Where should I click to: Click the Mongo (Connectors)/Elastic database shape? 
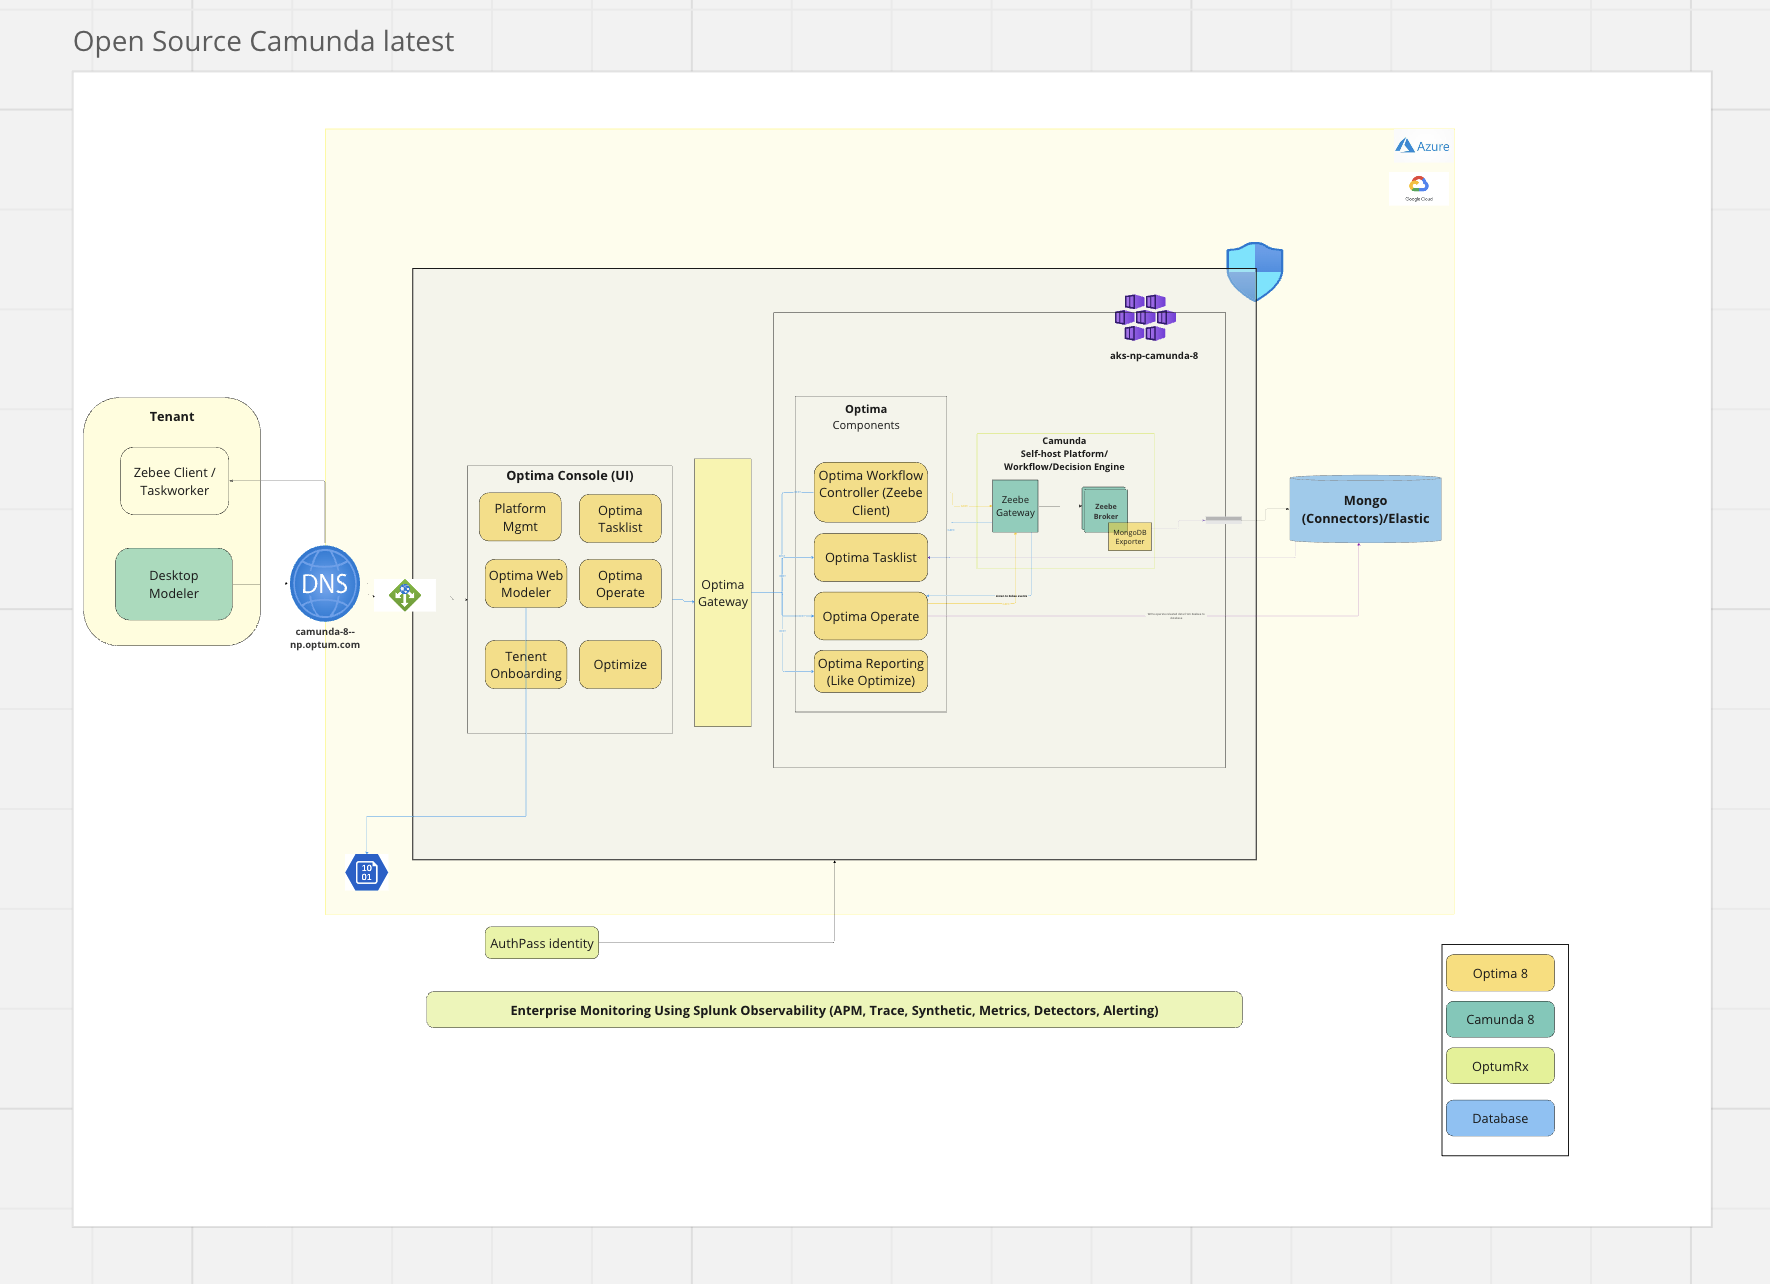pos(1366,509)
